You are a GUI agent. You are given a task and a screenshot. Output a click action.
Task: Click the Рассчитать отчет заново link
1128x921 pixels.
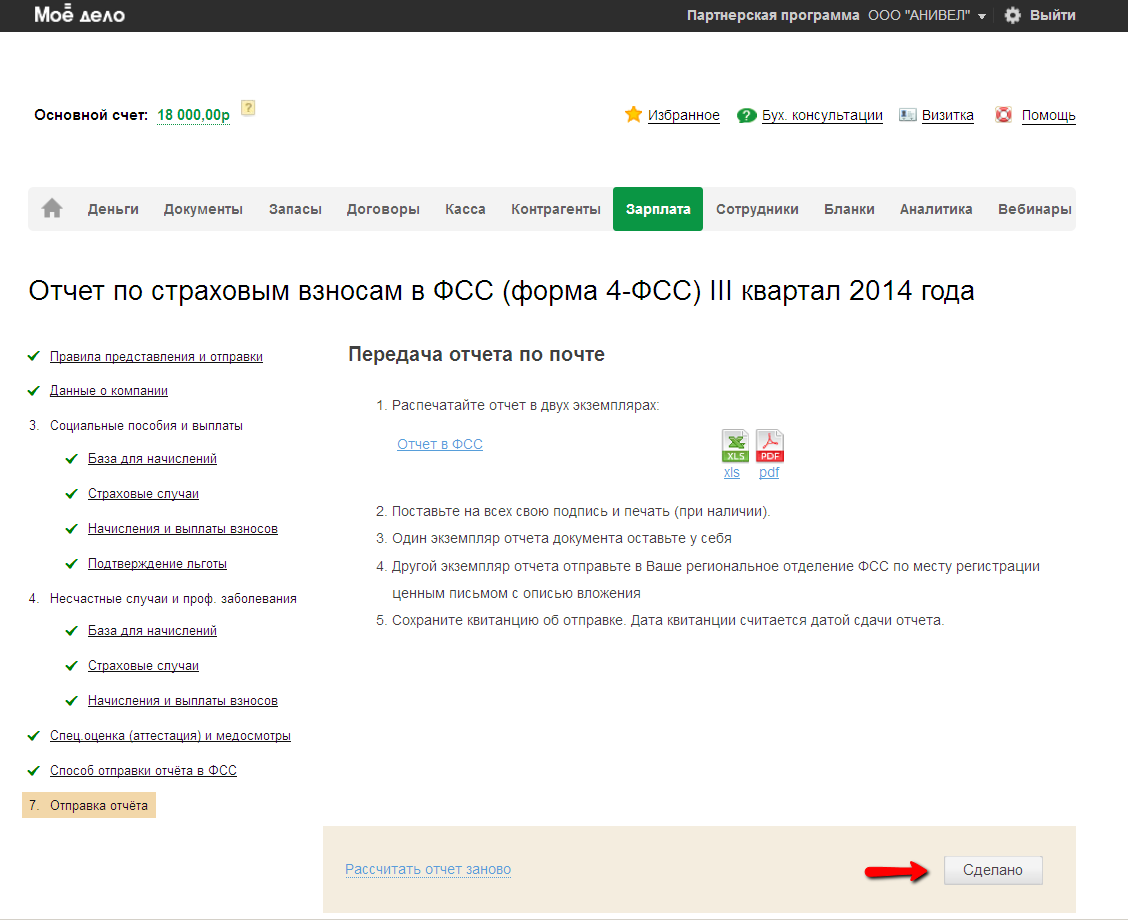tap(428, 870)
